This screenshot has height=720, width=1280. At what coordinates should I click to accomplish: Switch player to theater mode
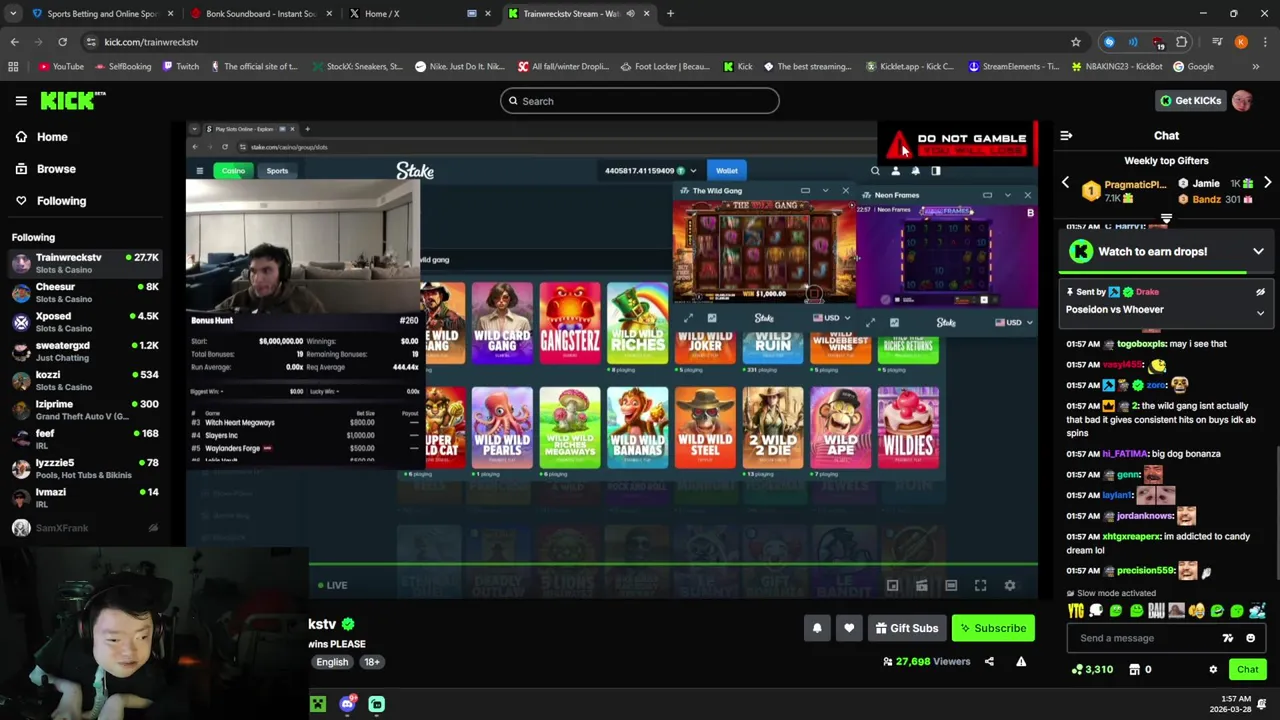coord(951,585)
